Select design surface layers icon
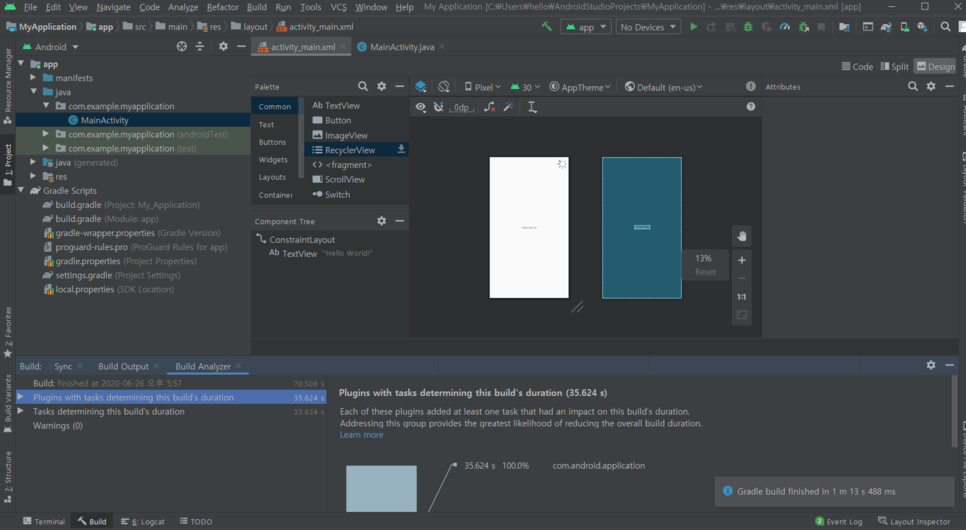This screenshot has height=530, width=966. click(x=421, y=86)
